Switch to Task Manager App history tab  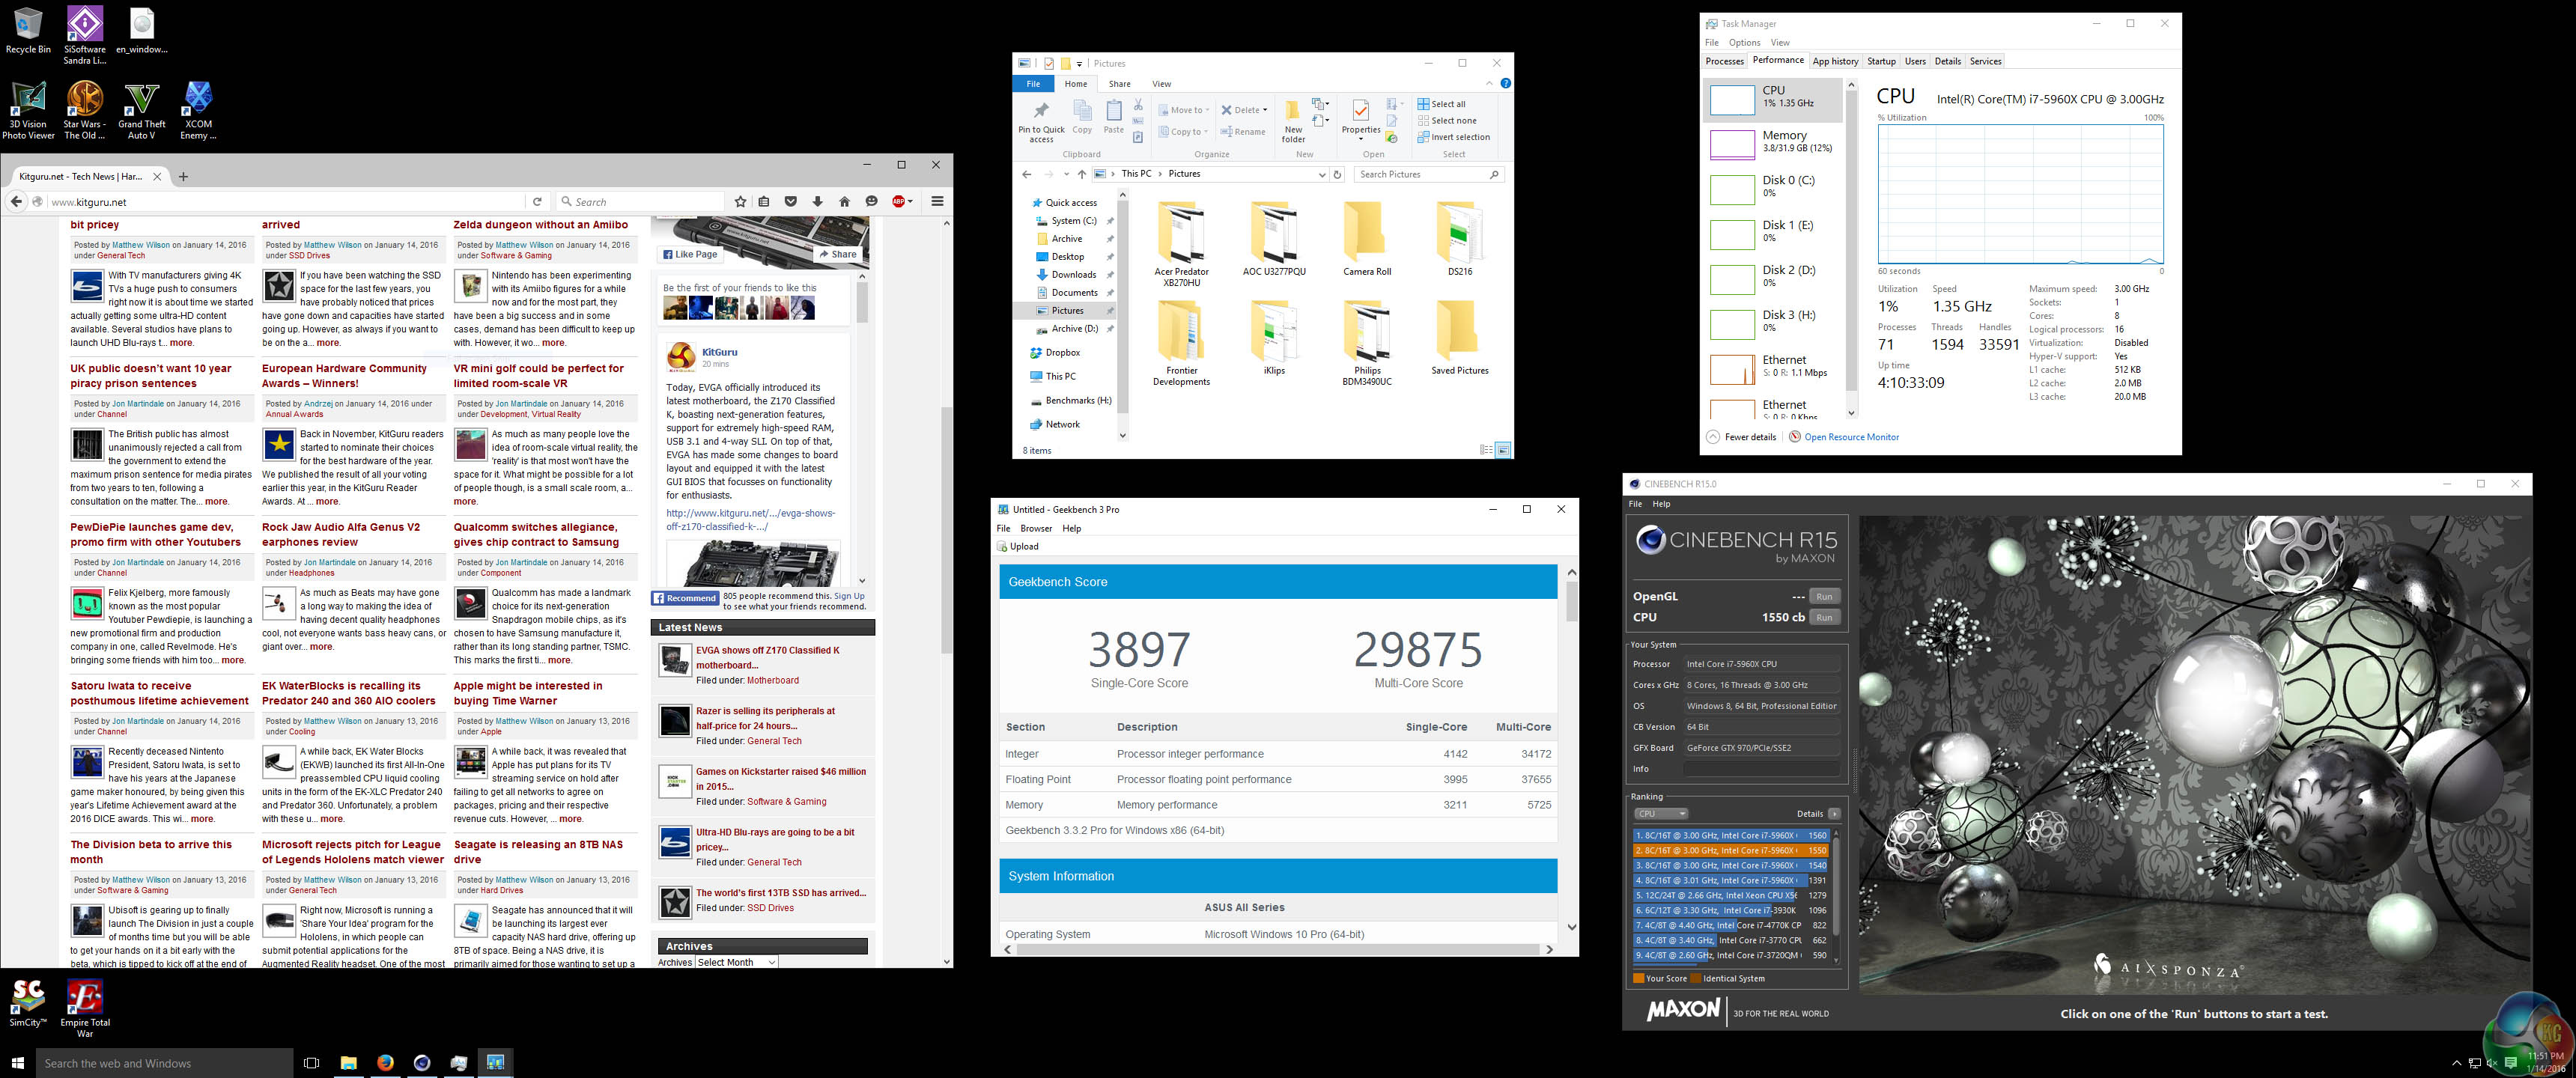tap(1835, 61)
